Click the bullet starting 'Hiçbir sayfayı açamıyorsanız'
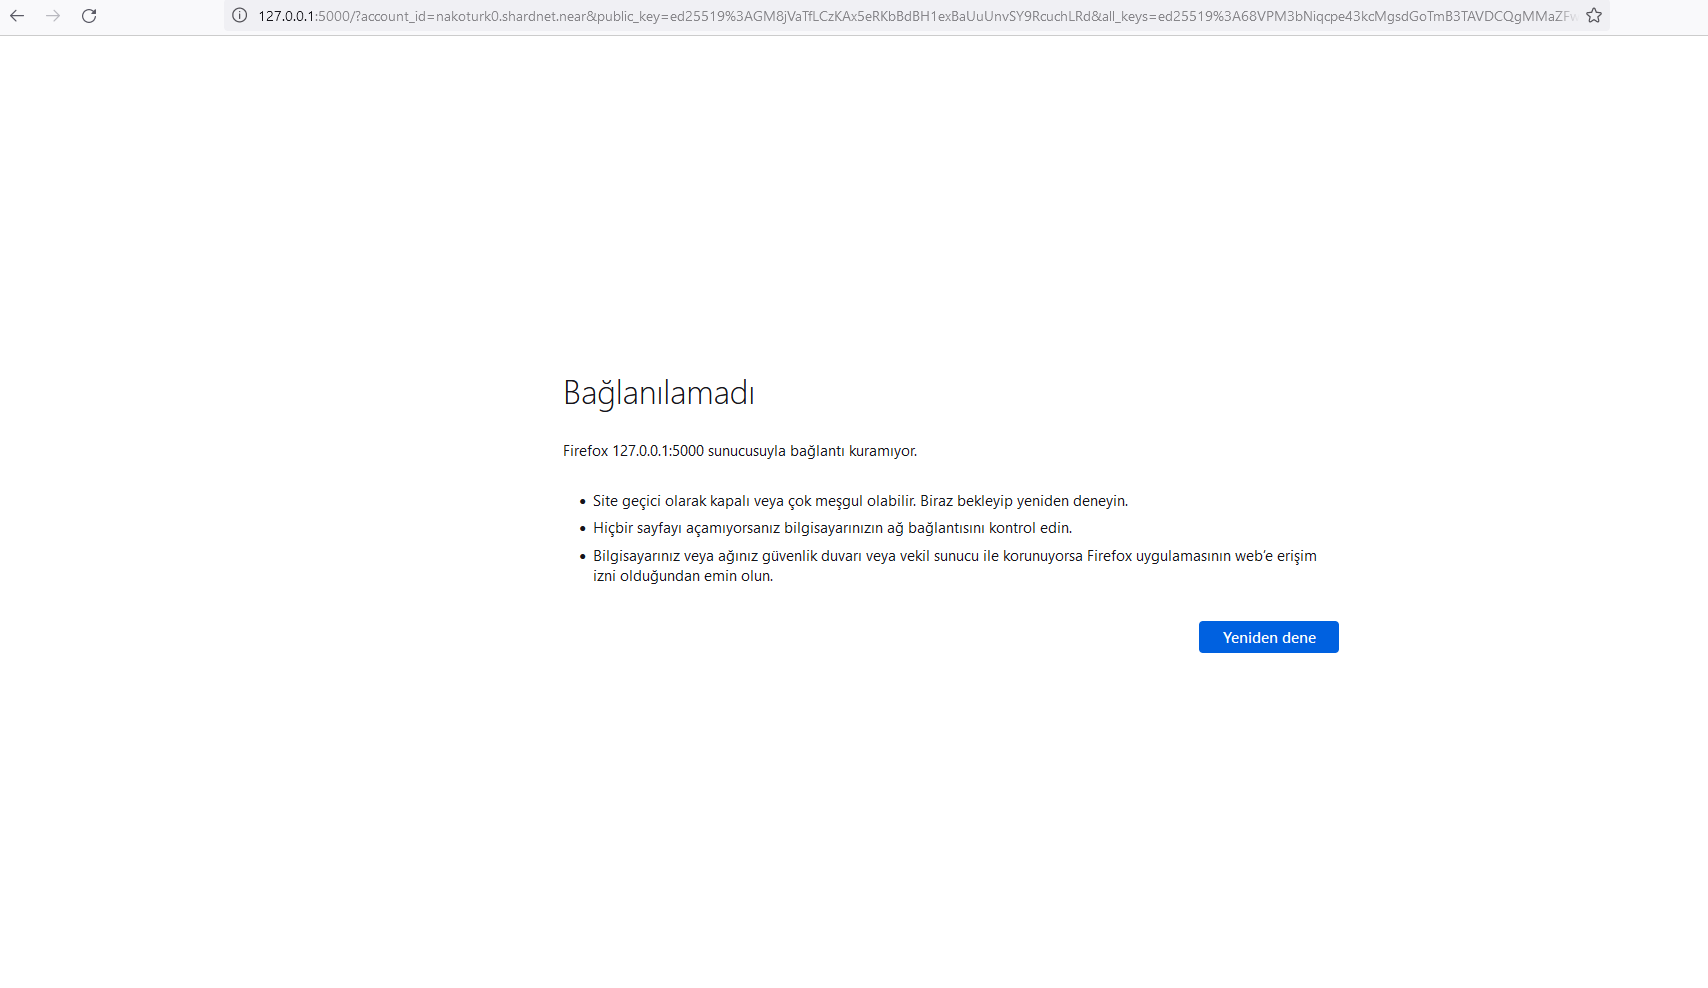Image resolution: width=1708 pixels, height=988 pixels. (832, 528)
